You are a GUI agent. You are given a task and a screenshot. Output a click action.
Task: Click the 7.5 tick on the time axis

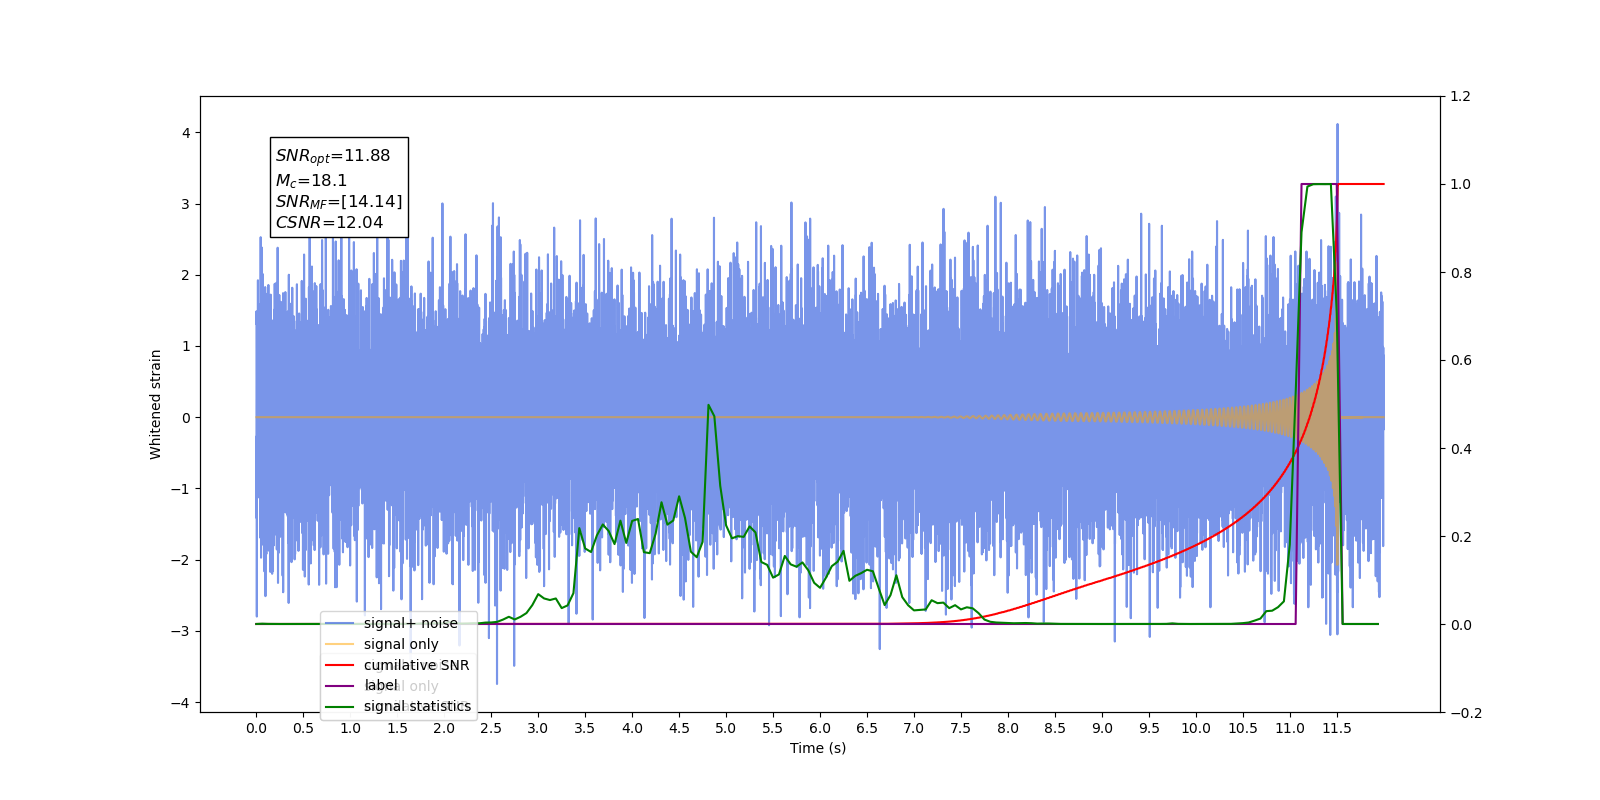pyautogui.click(x=961, y=728)
